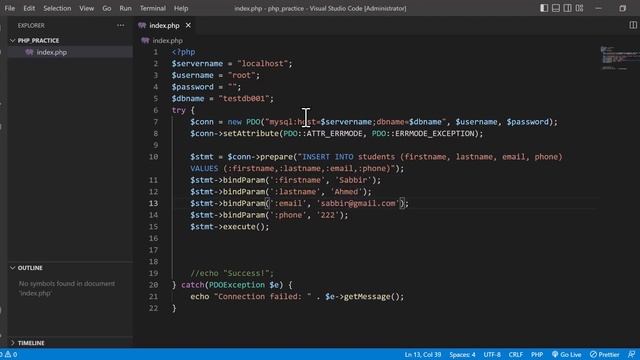The height and width of the screenshot is (360, 640).
Task: Click PHP language mode in the status bar
Action: click(x=537, y=354)
